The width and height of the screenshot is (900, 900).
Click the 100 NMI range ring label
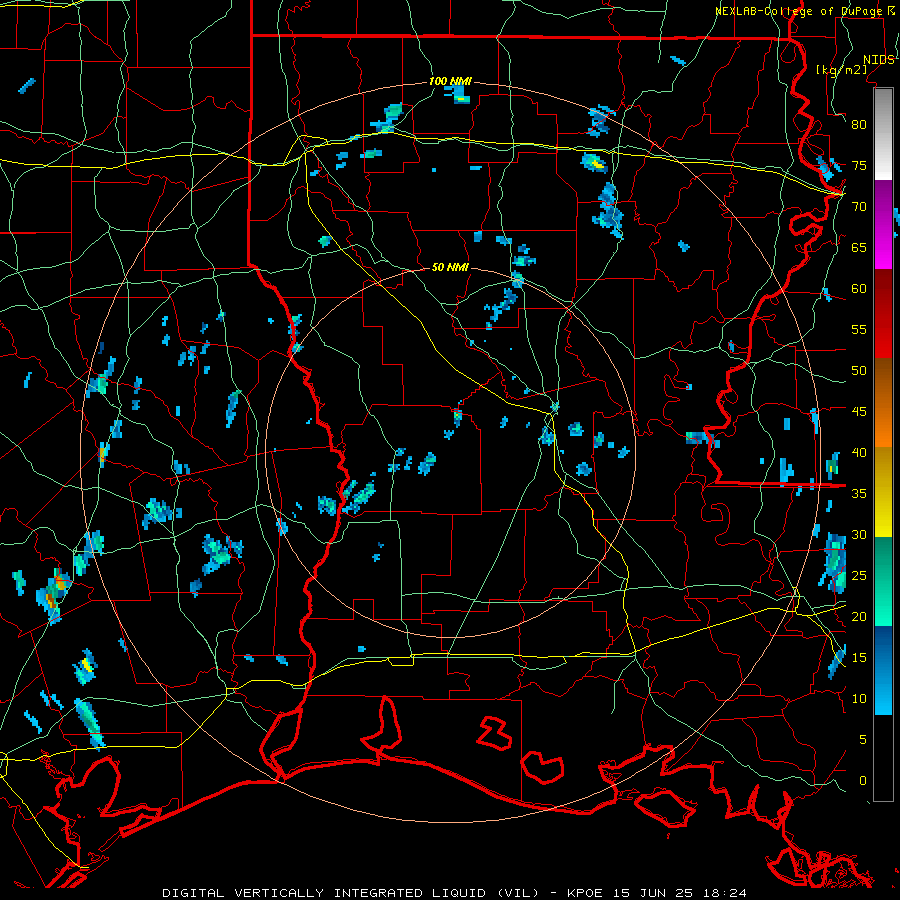pyautogui.click(x=450, y=82)
